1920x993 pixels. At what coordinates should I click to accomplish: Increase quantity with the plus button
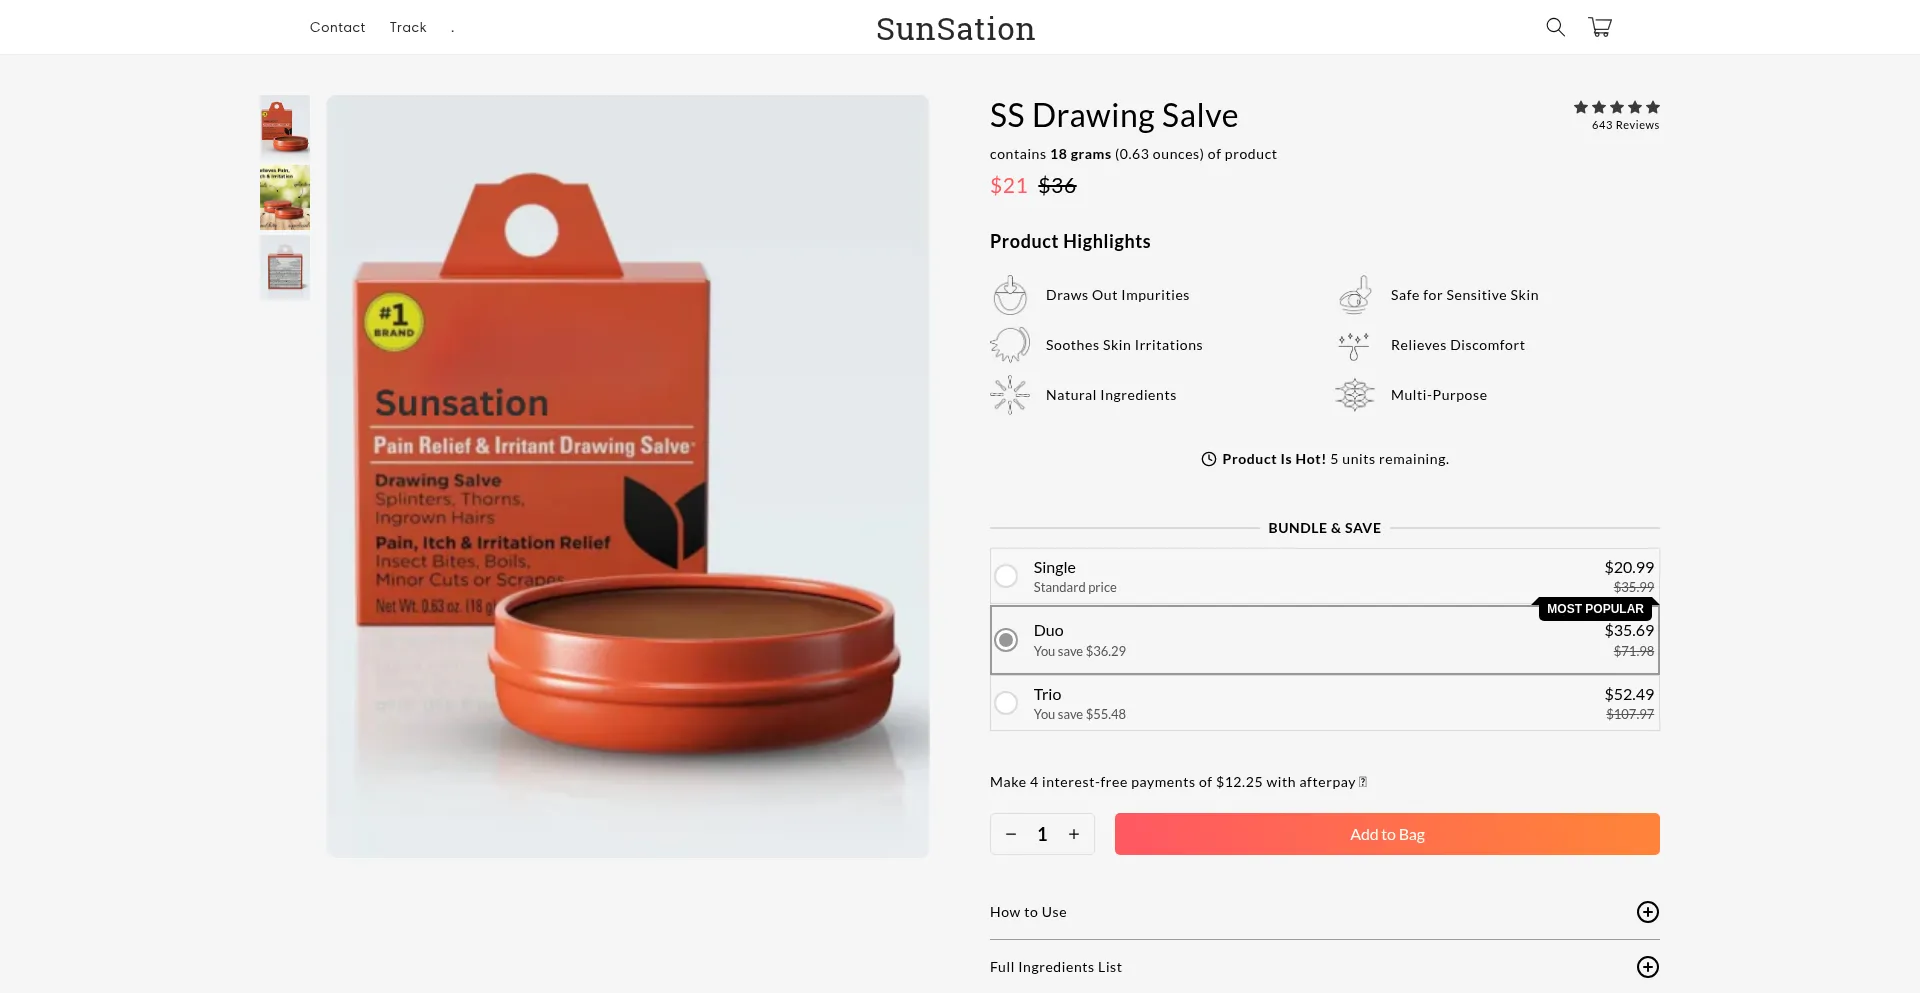pos(1074,834)
